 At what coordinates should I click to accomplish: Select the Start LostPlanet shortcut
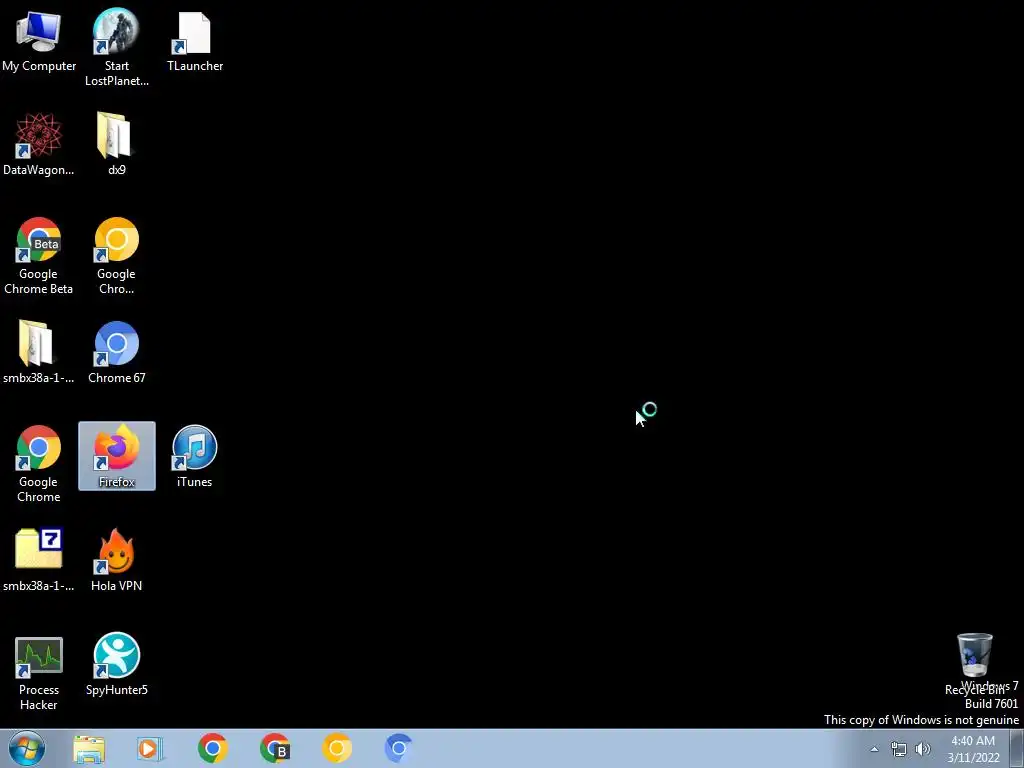(116, 47)
